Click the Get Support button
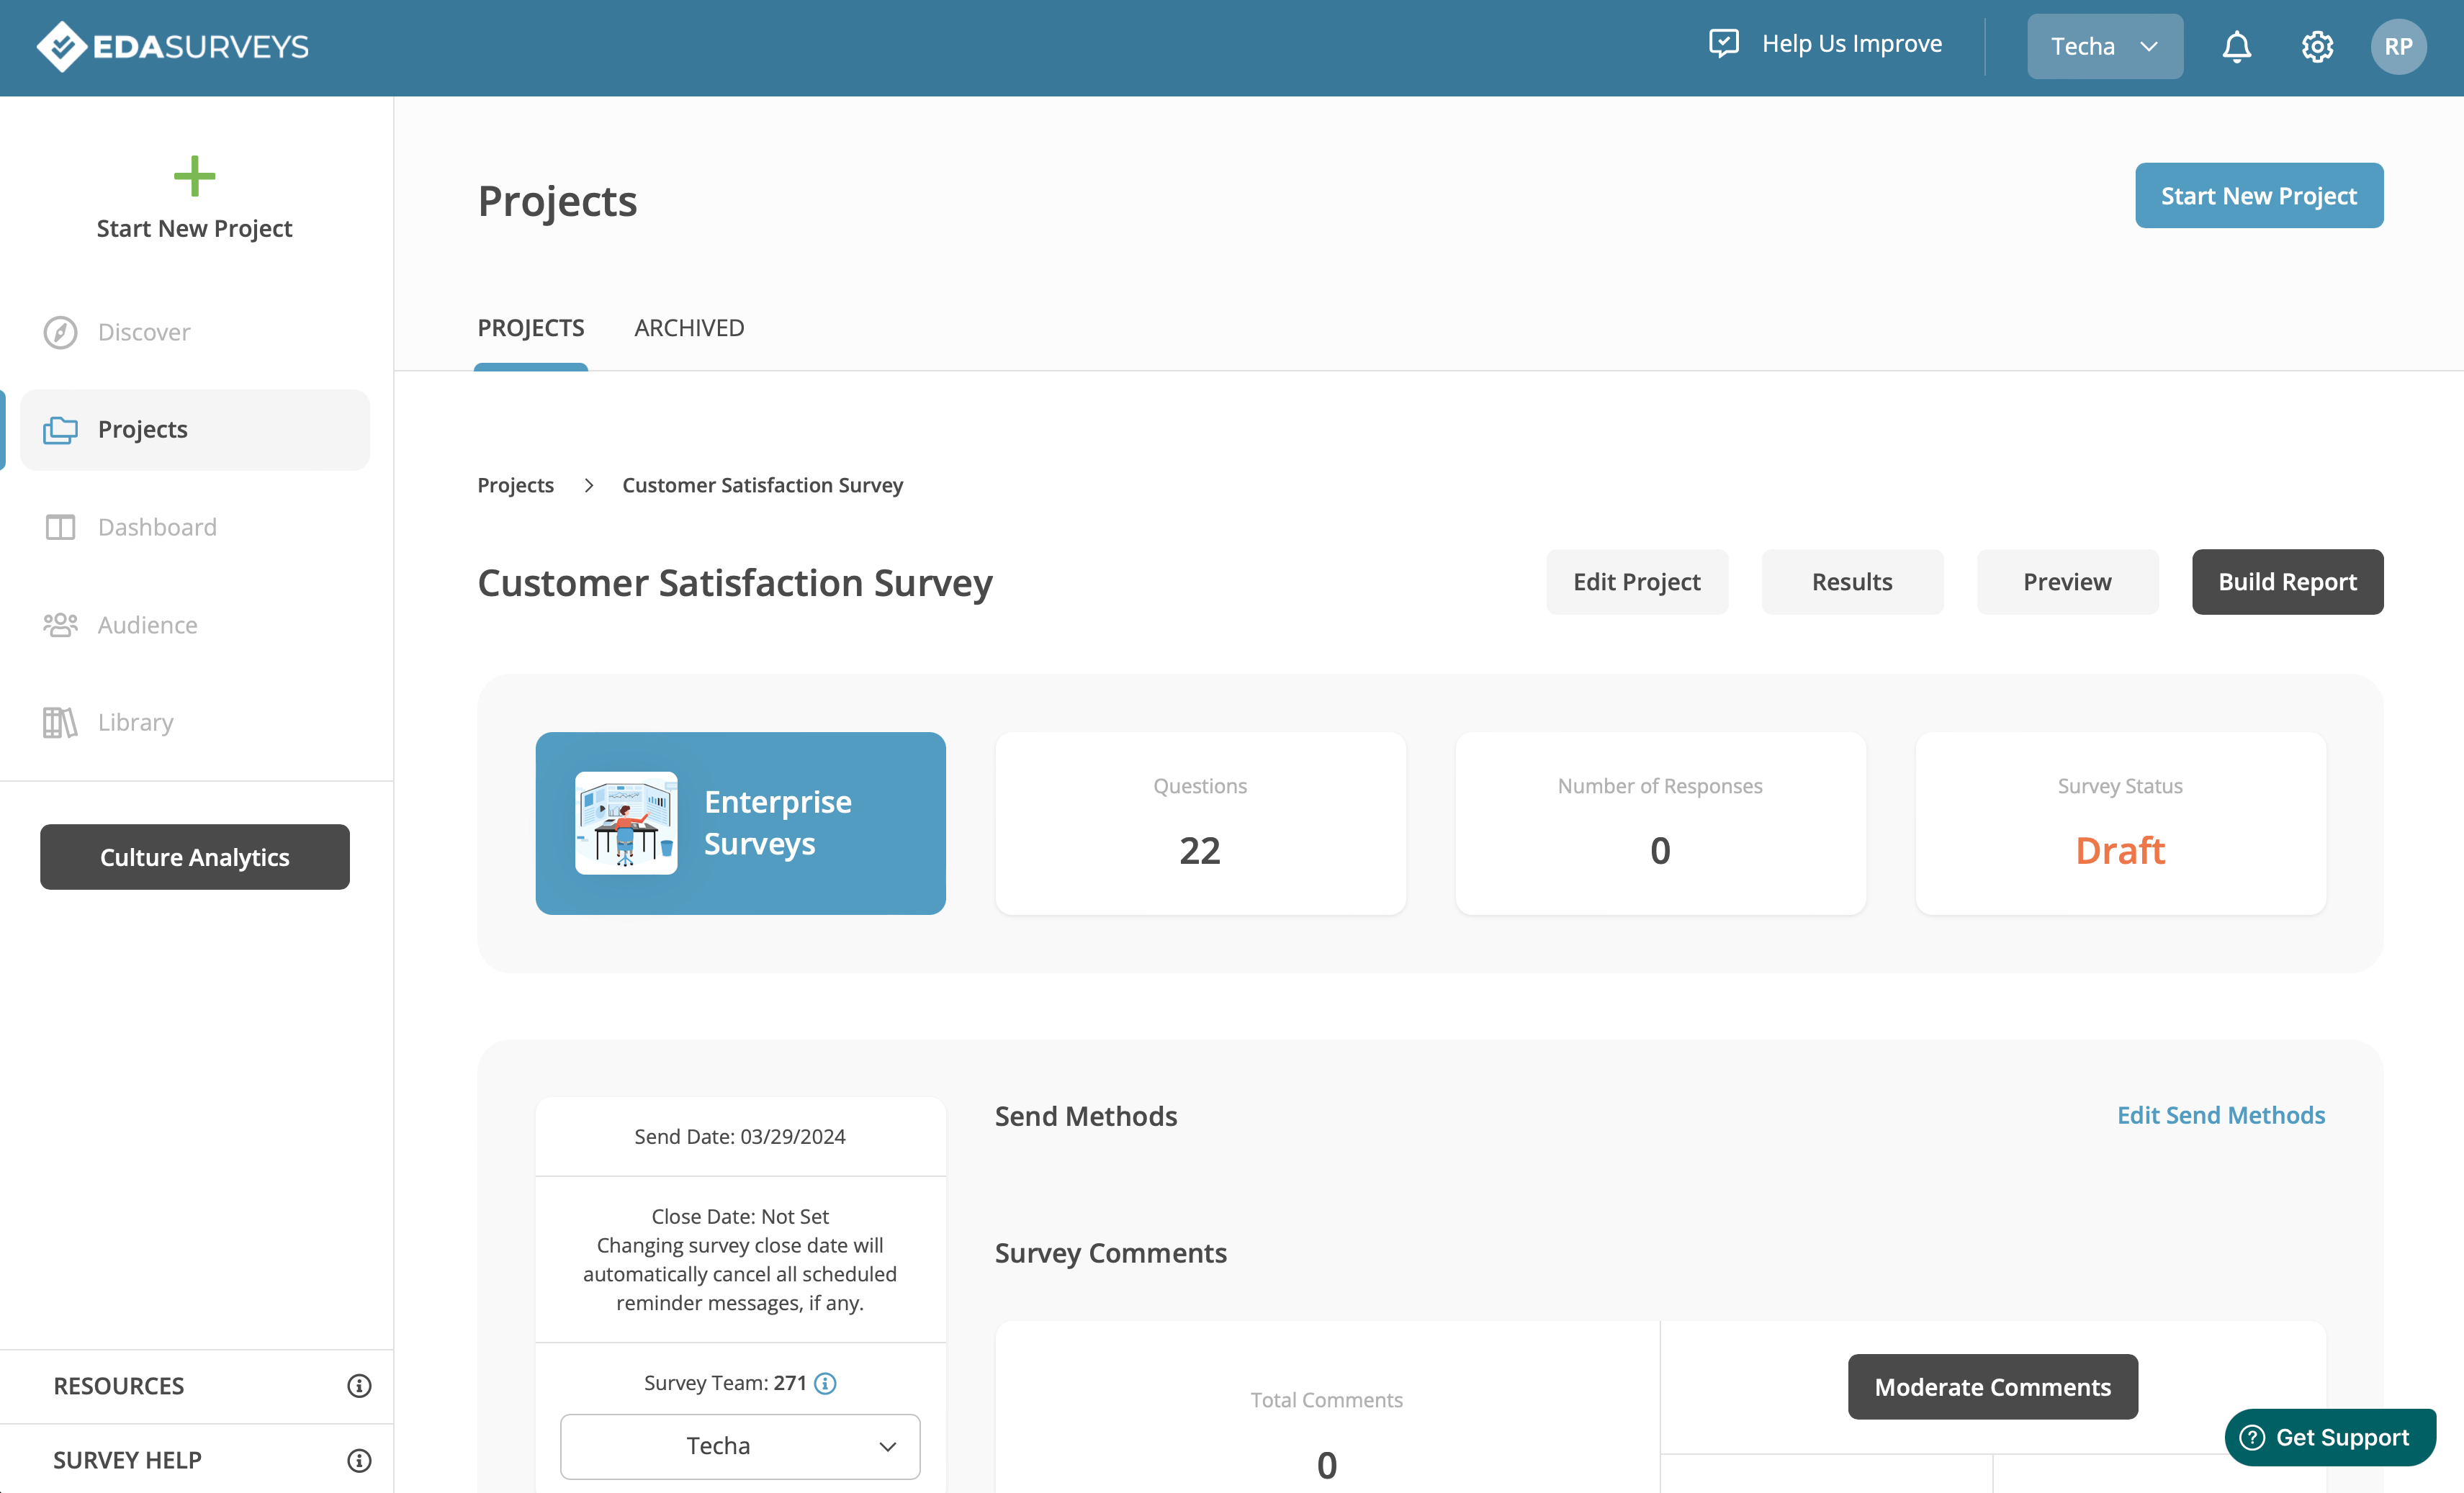 [2330, 1437]
